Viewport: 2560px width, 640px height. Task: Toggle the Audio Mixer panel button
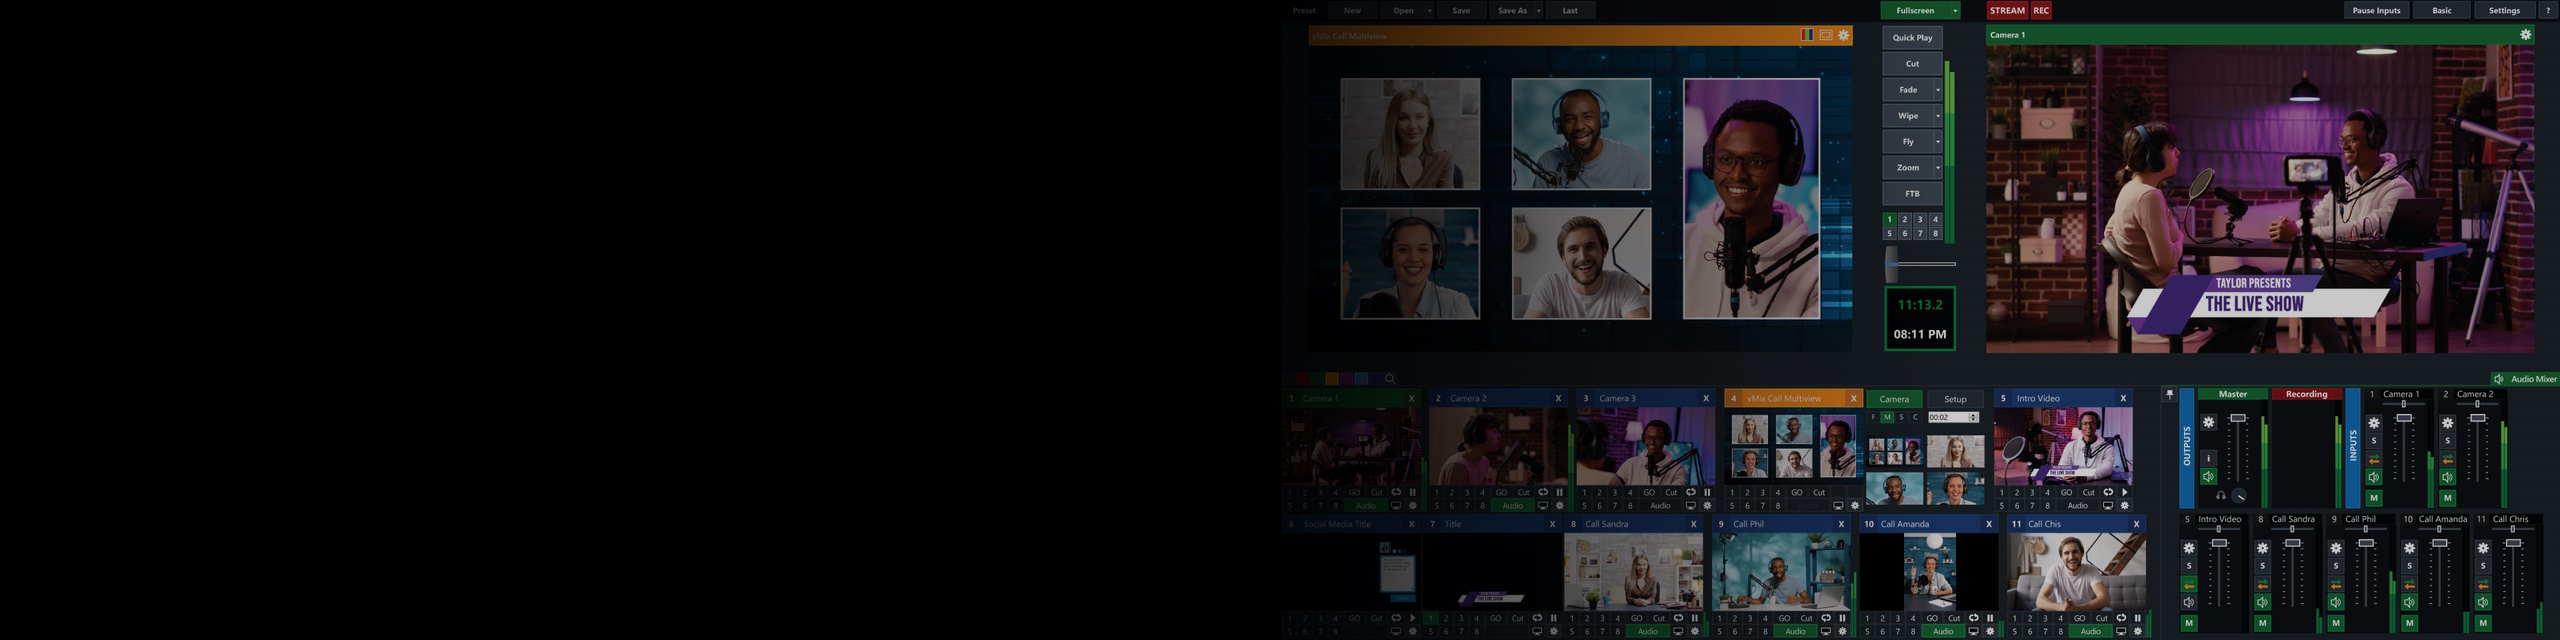[2525, 379]
